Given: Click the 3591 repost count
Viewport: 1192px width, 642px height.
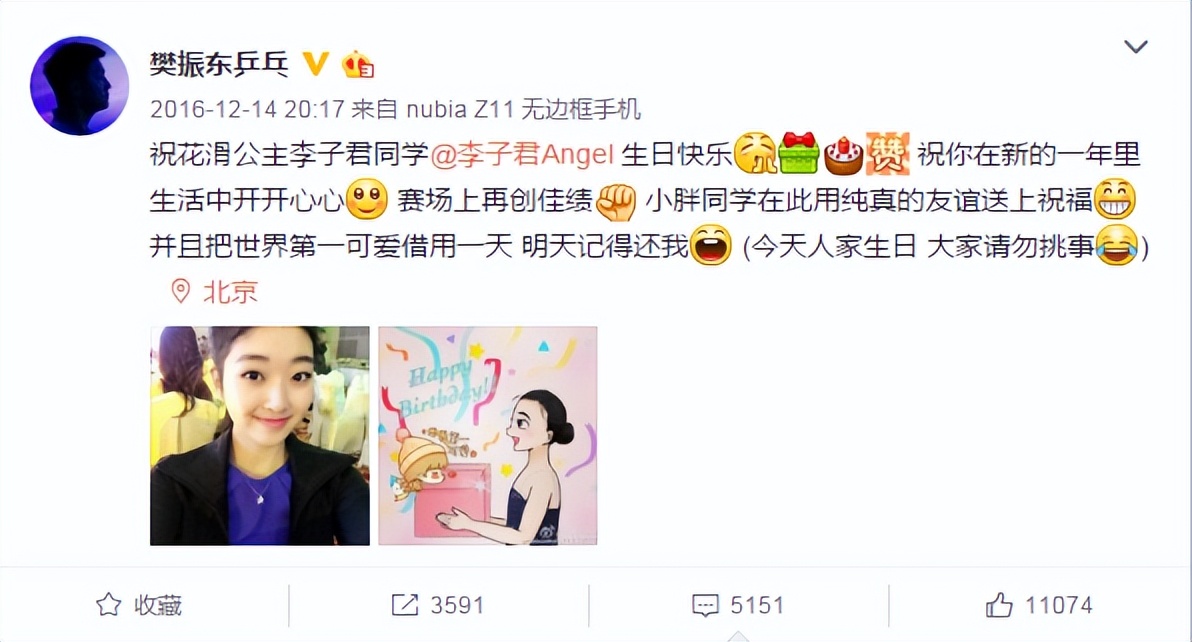Looking at the screenshot, I should pyautogui.click(x=457, y=606).
